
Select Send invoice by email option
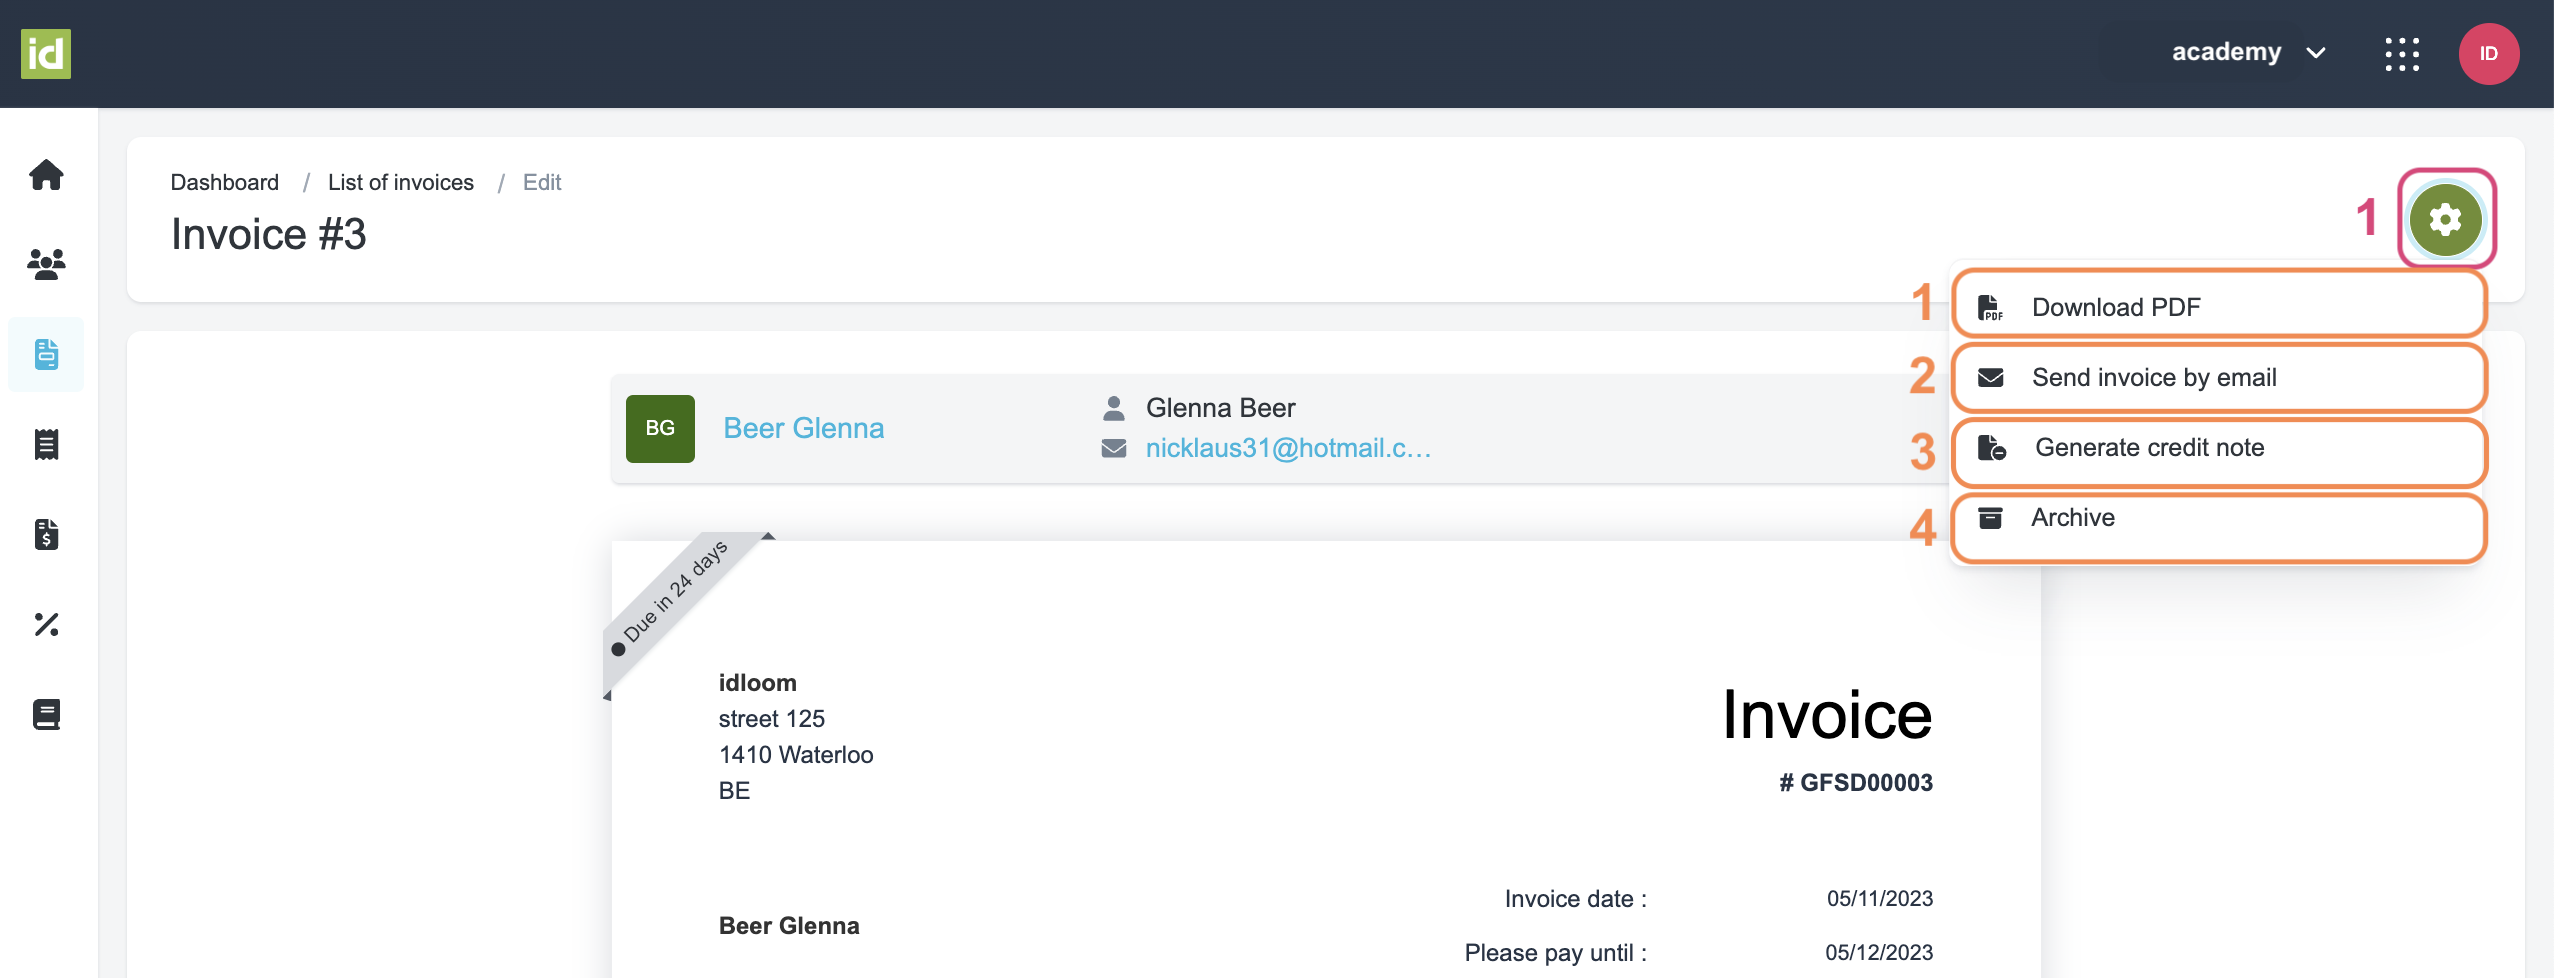click(x=2153, y=377)
